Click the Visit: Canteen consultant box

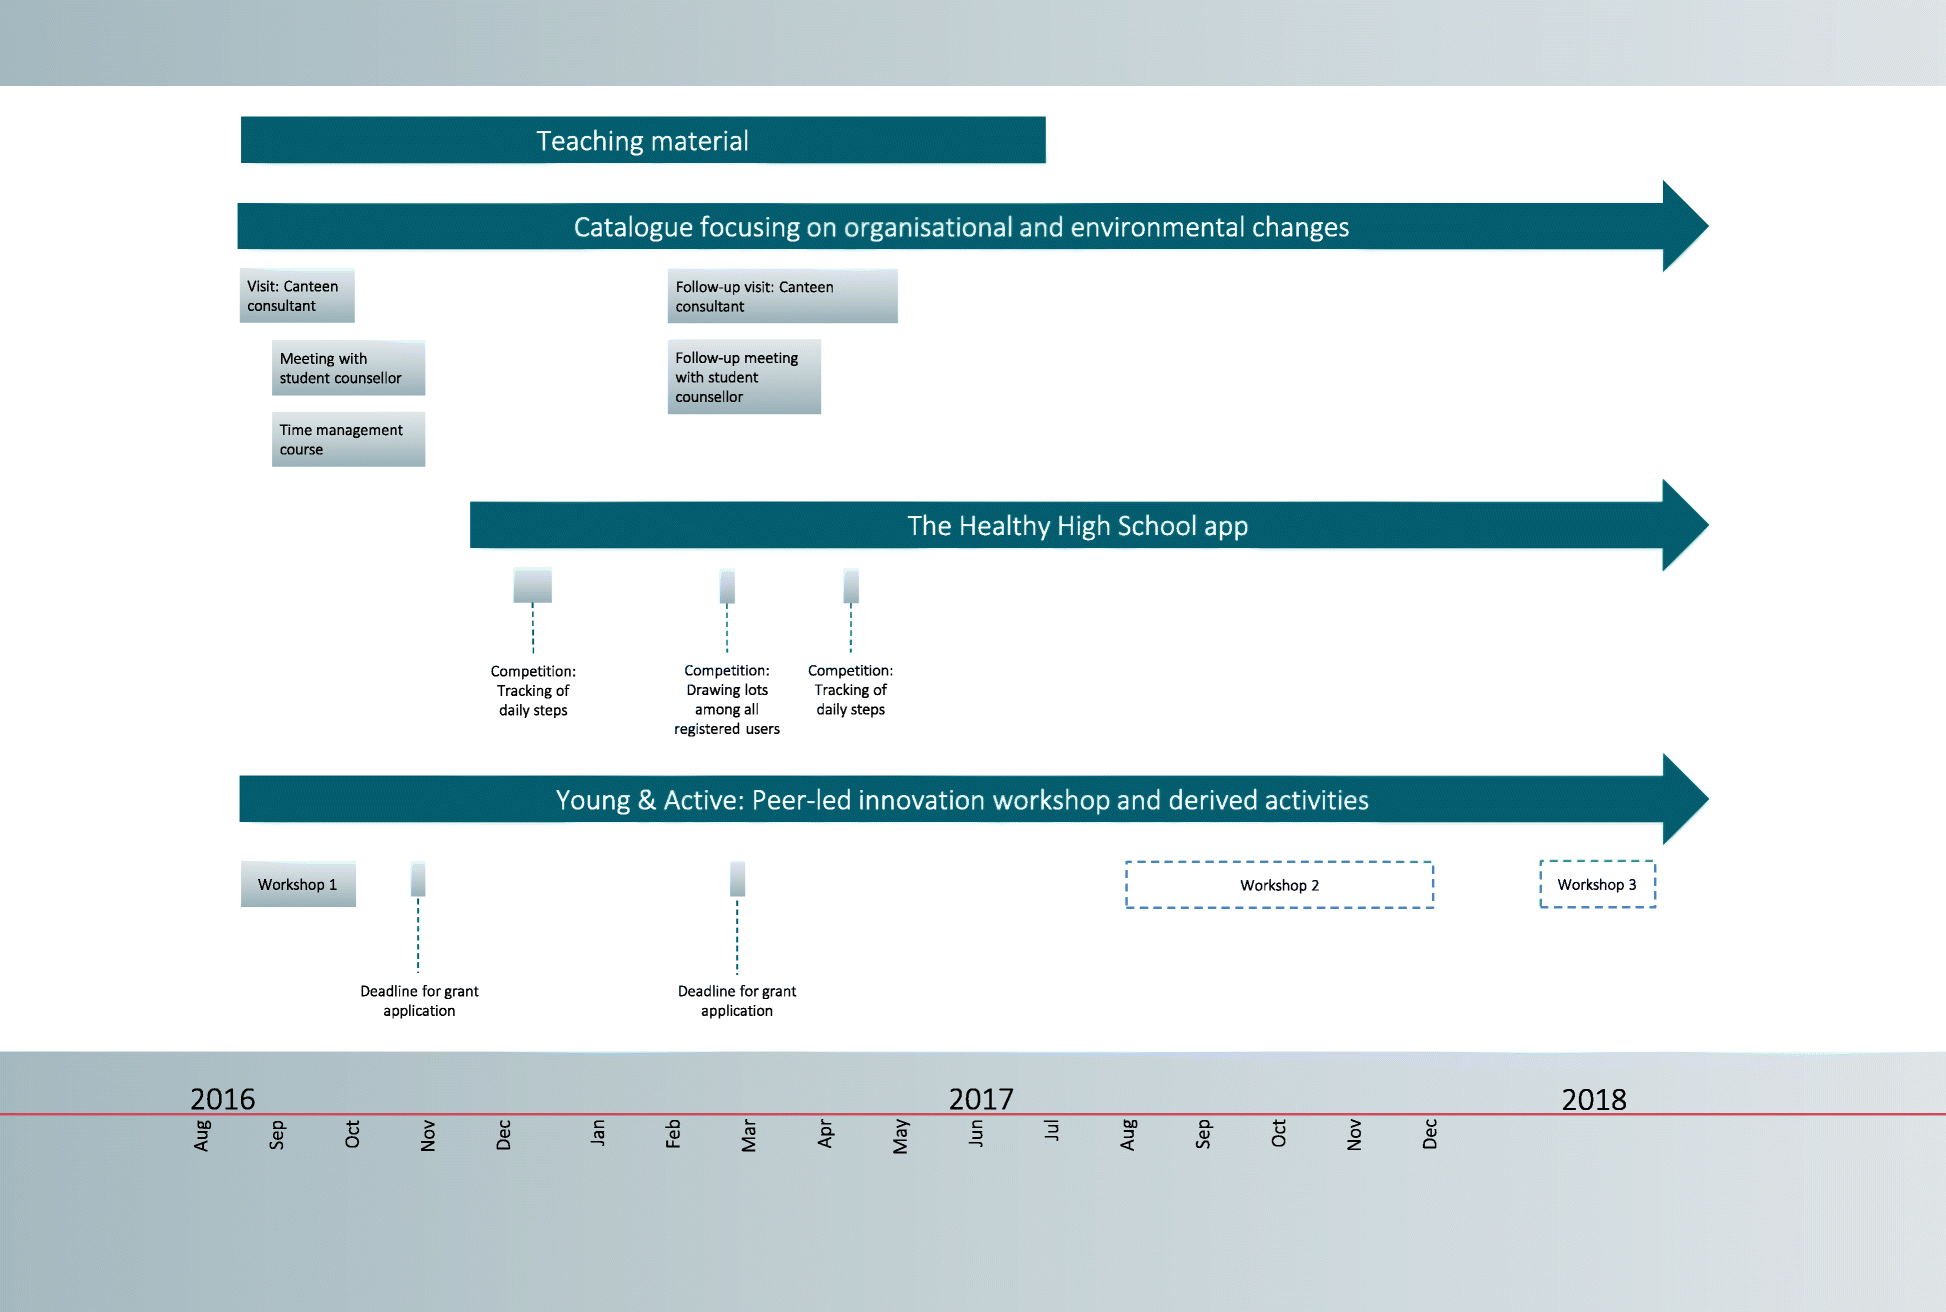point(297,296)
